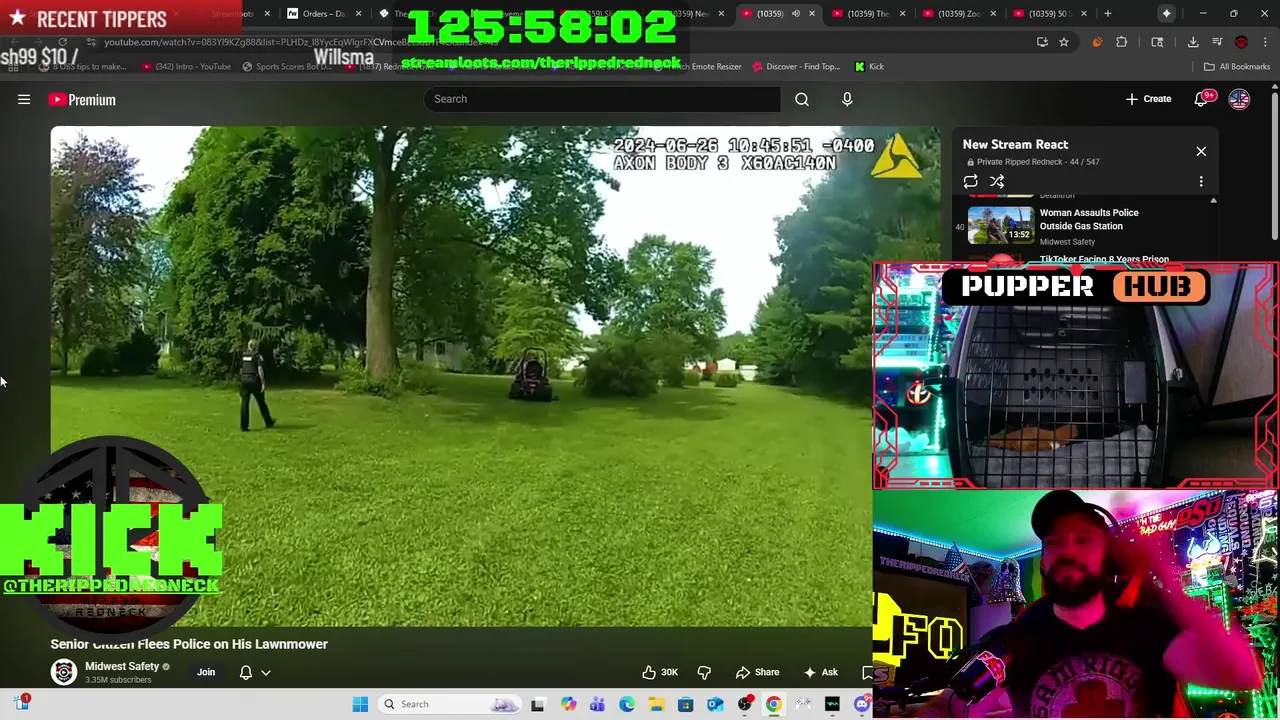Open Woman Assaults Police Outside Gas Station thumbnail
1280x720 pixels.
1001,225
